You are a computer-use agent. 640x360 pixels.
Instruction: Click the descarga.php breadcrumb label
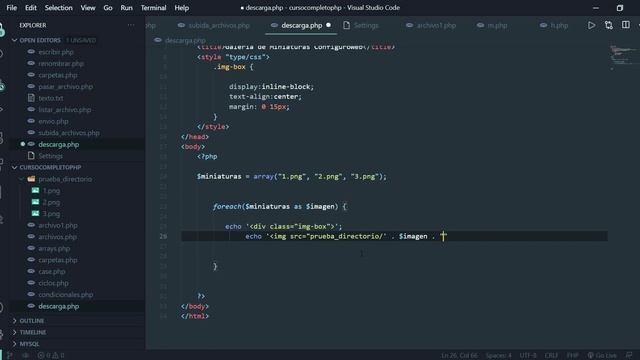[185, 40]
